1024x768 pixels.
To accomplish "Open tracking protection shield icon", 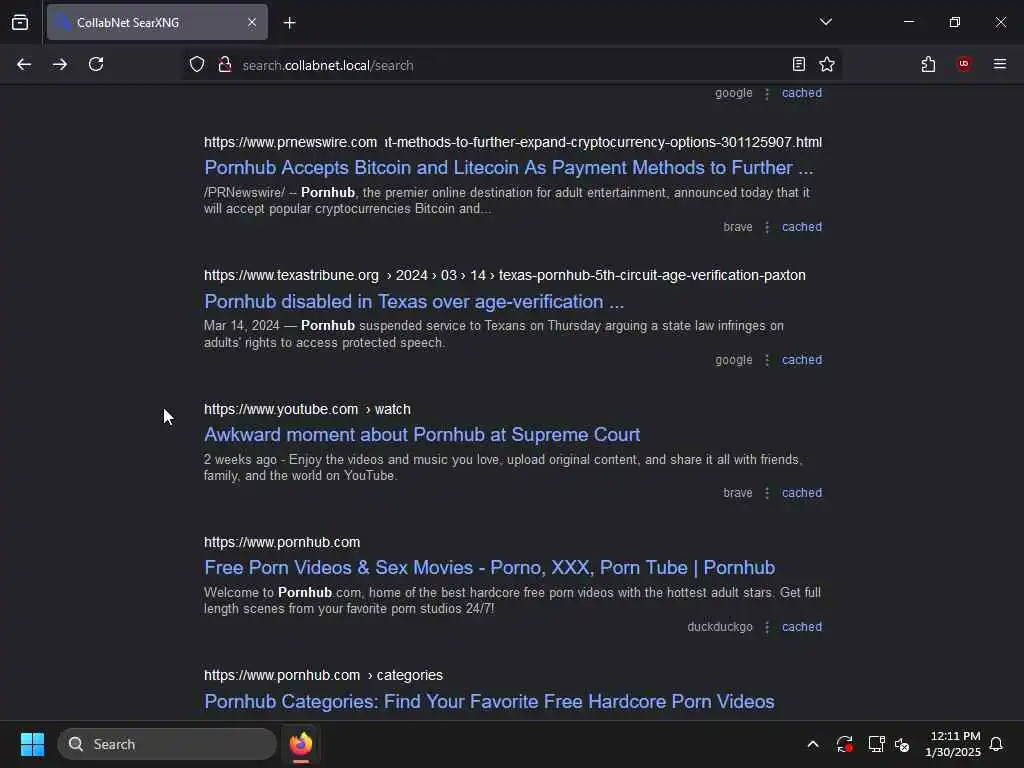I will point(197,64).
